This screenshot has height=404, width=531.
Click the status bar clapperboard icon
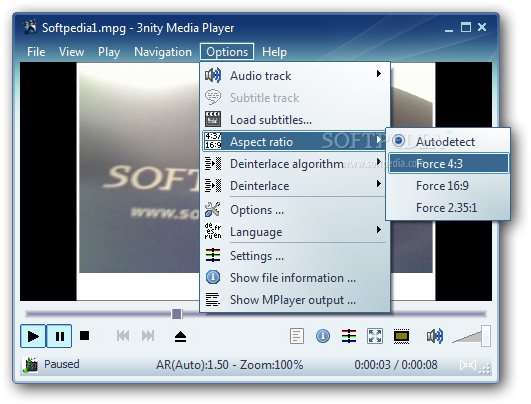[30, 365]
